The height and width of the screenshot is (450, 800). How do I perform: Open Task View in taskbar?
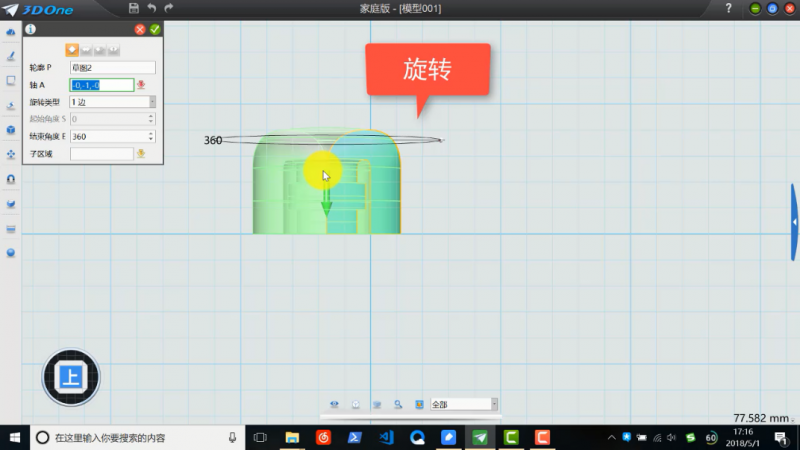260,438
